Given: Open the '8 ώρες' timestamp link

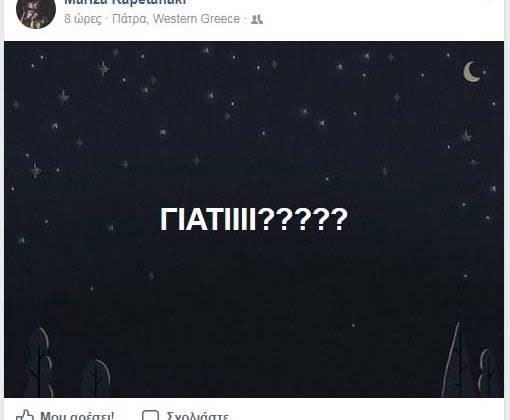Looking at the screenshot, I should pos(83,19).
